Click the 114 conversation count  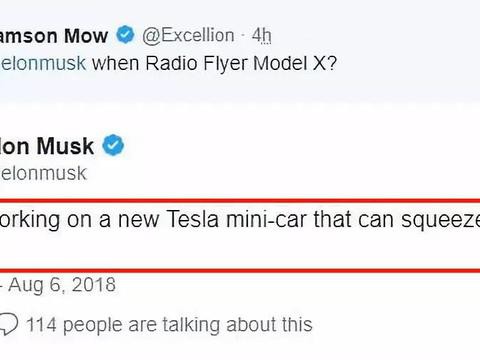click(41, 325)
